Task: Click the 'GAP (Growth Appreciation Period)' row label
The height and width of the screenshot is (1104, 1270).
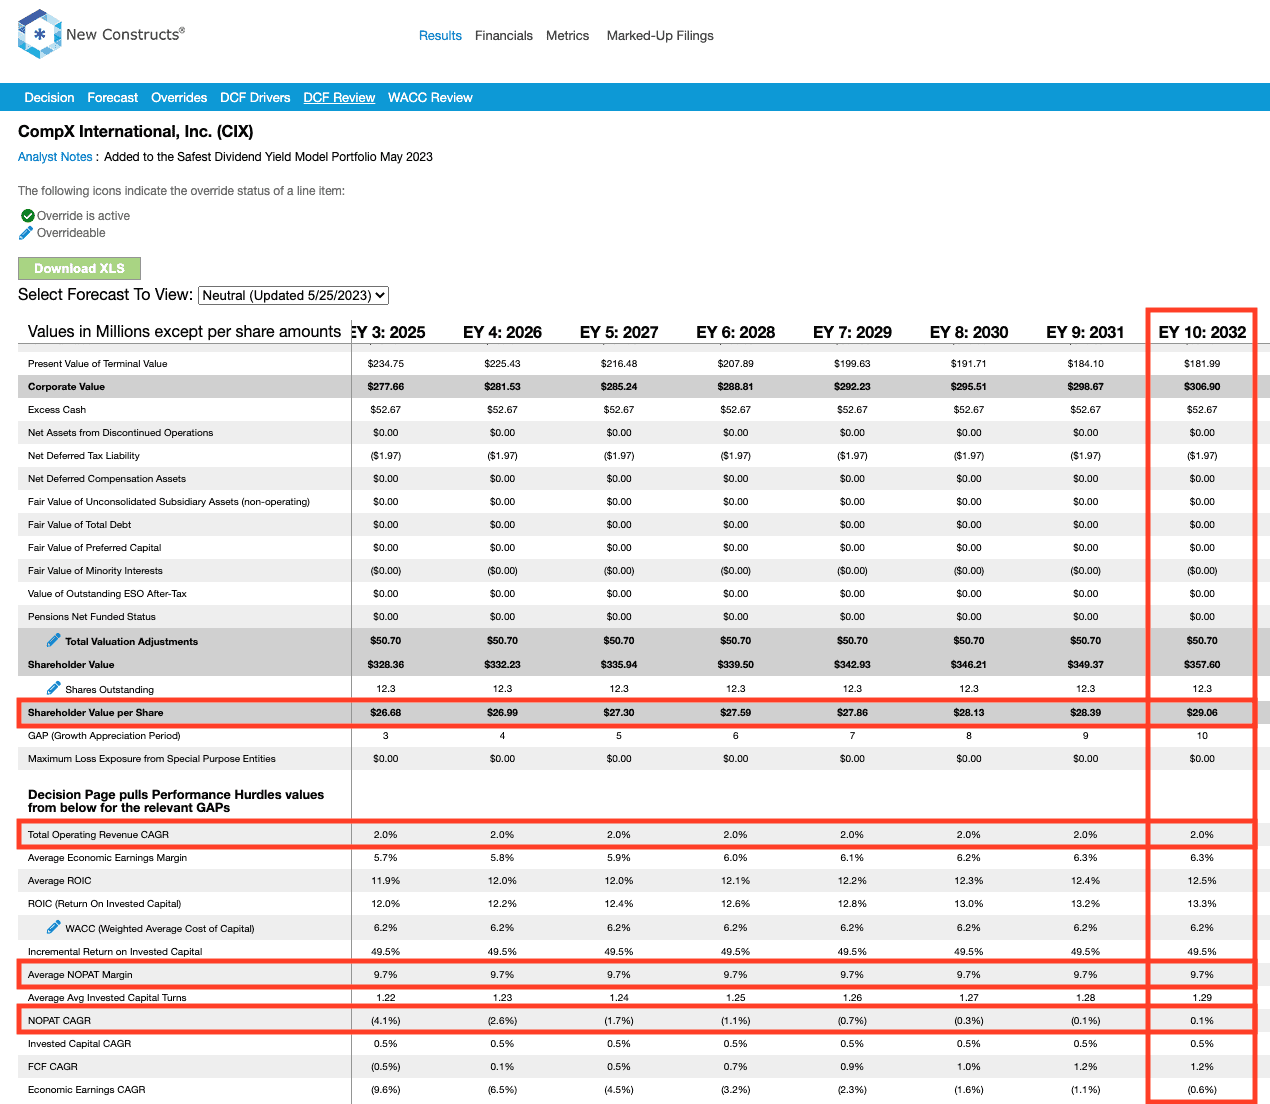Action: tap(104, 736)
